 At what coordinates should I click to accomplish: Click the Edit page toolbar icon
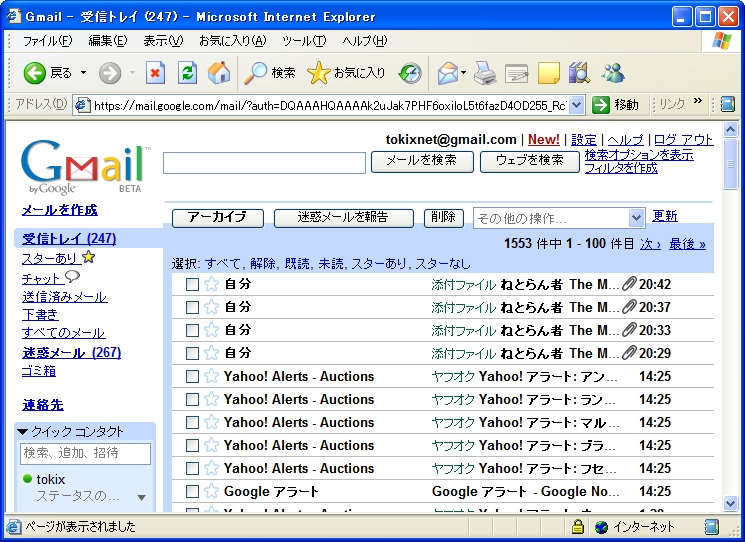(x=517, y=74)
